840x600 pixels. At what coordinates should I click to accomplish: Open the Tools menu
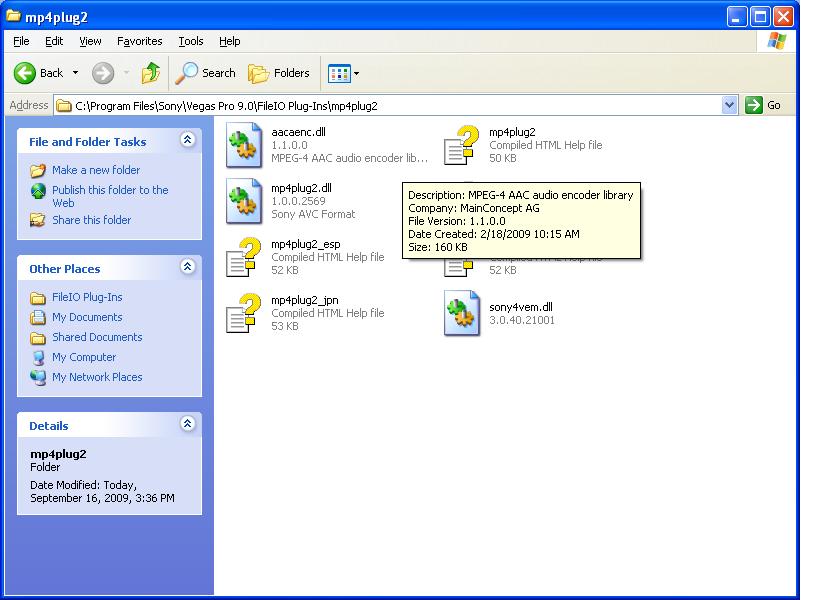tap(191, 41)
